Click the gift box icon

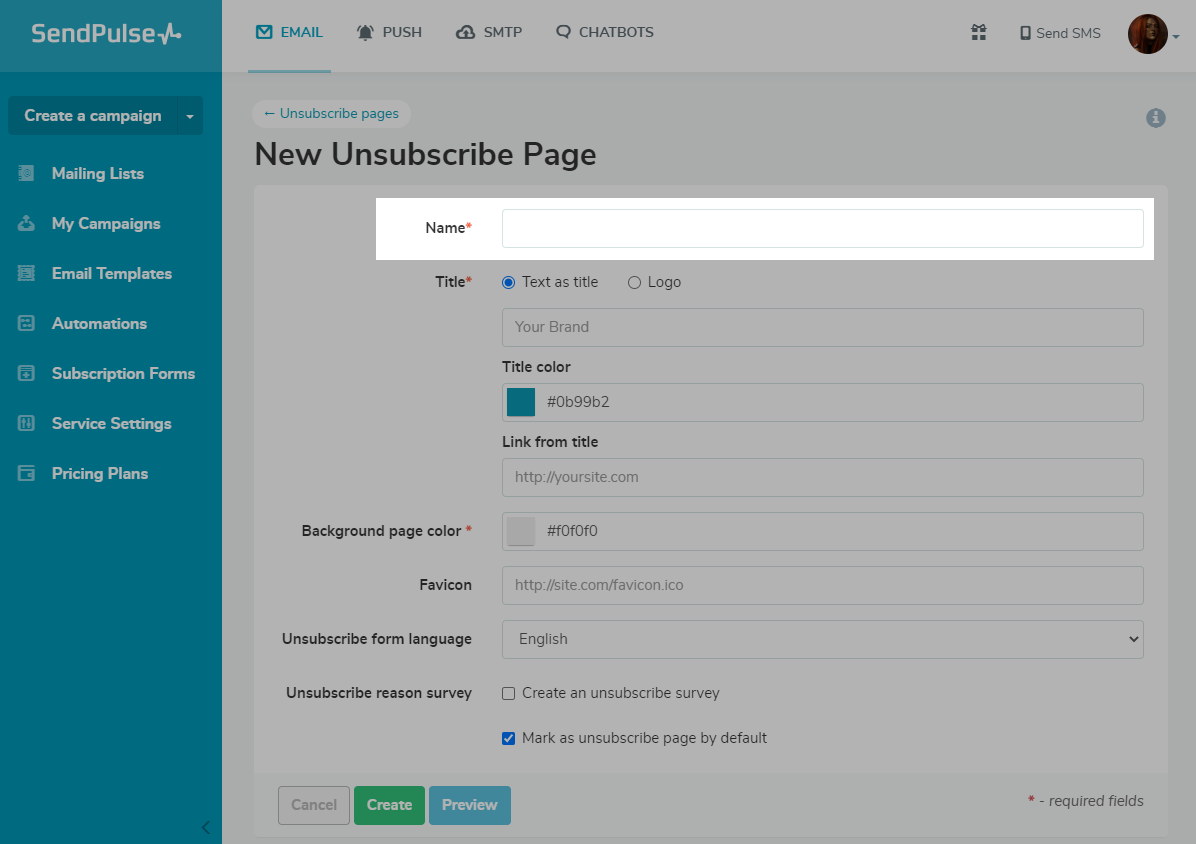click(x=979, y=33)
